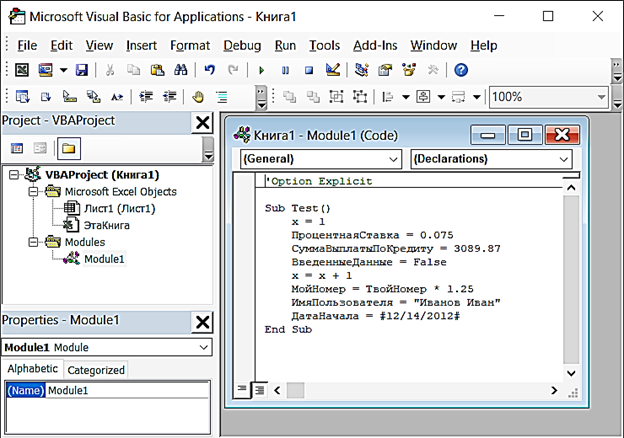This screenshot has width=624, height=438.
Task: Click the Outdent icon
Action: coord(170,97)
